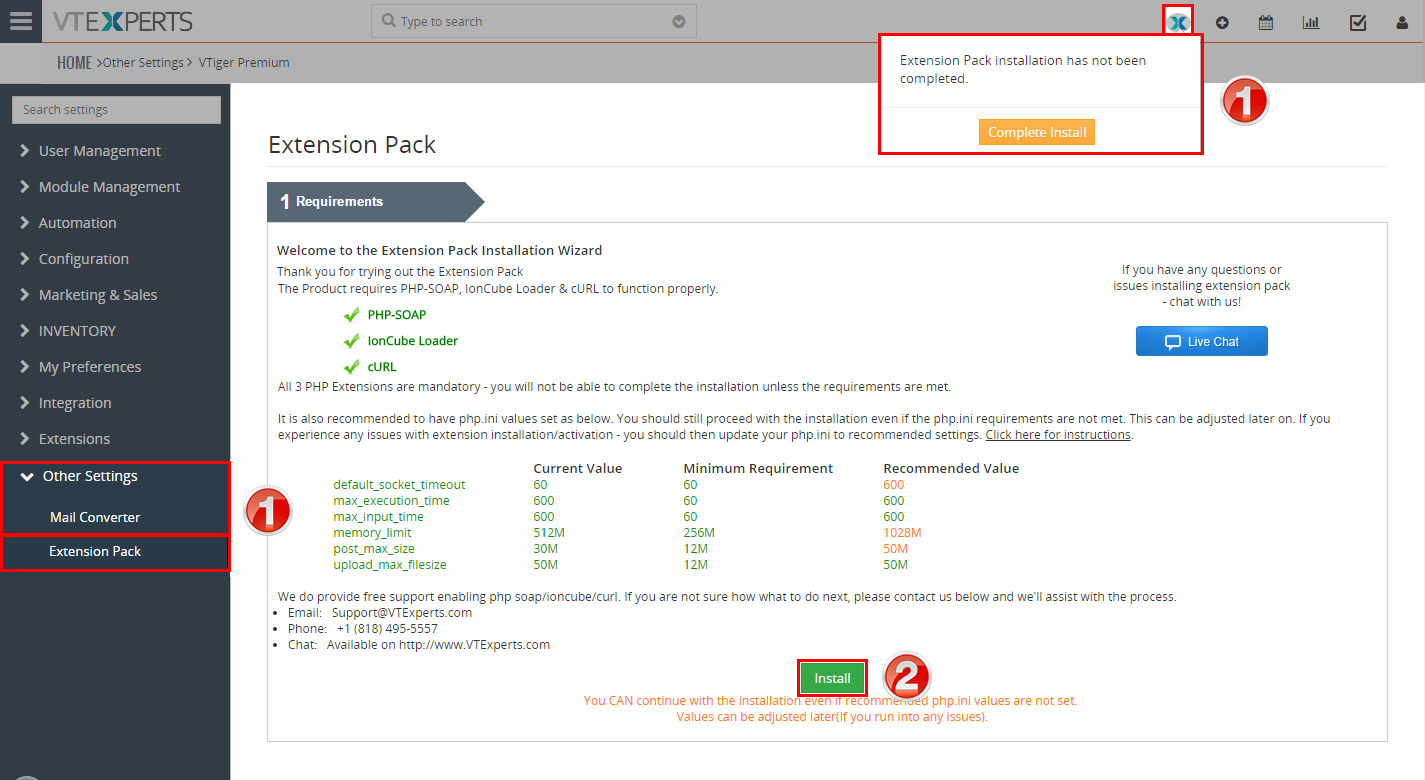
Task: Focus the Search settings field
Action: pyautogui.click(x=116, y=110)
